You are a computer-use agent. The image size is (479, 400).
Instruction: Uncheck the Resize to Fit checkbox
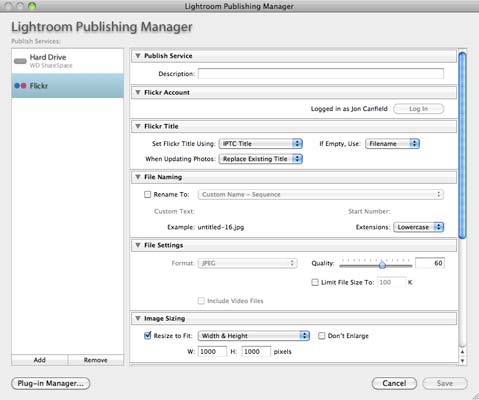pos(147,336)
